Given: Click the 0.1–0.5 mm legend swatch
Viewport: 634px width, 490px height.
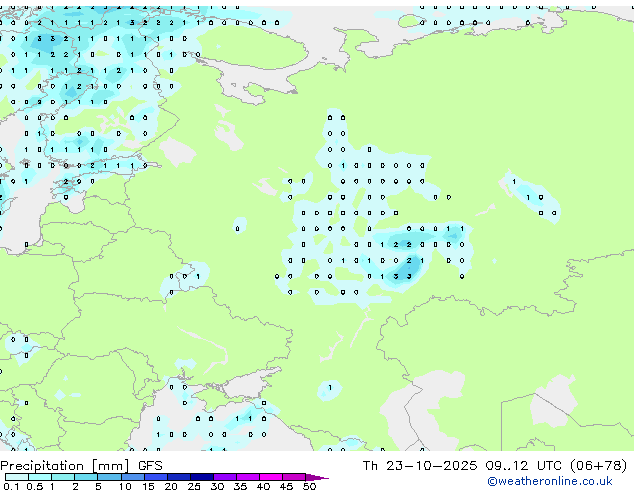Looking at the screenshot, I should [x=17, y=477].
